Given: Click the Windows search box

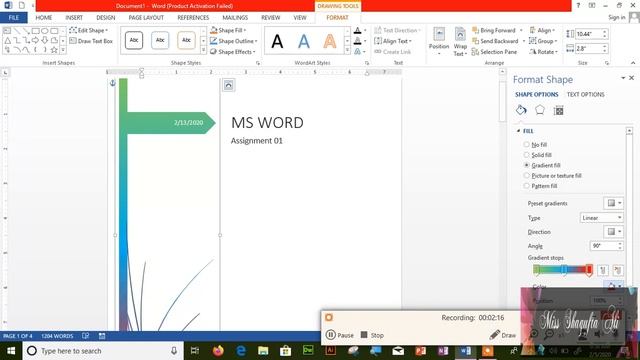Looking at the screenshot, I should click(102, 351).
